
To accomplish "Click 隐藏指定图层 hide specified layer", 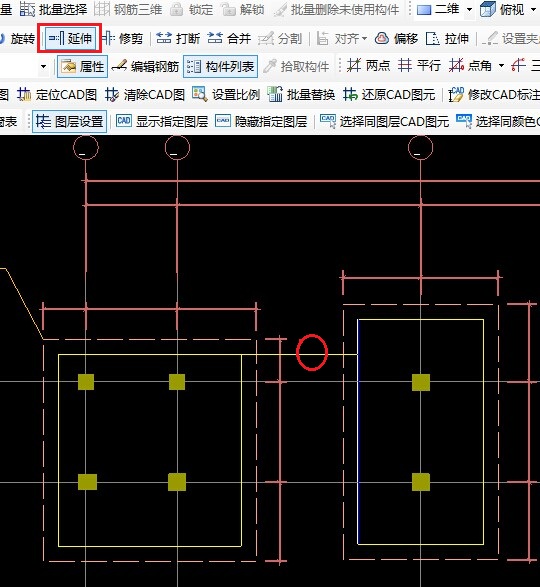I will pos(261,121).
